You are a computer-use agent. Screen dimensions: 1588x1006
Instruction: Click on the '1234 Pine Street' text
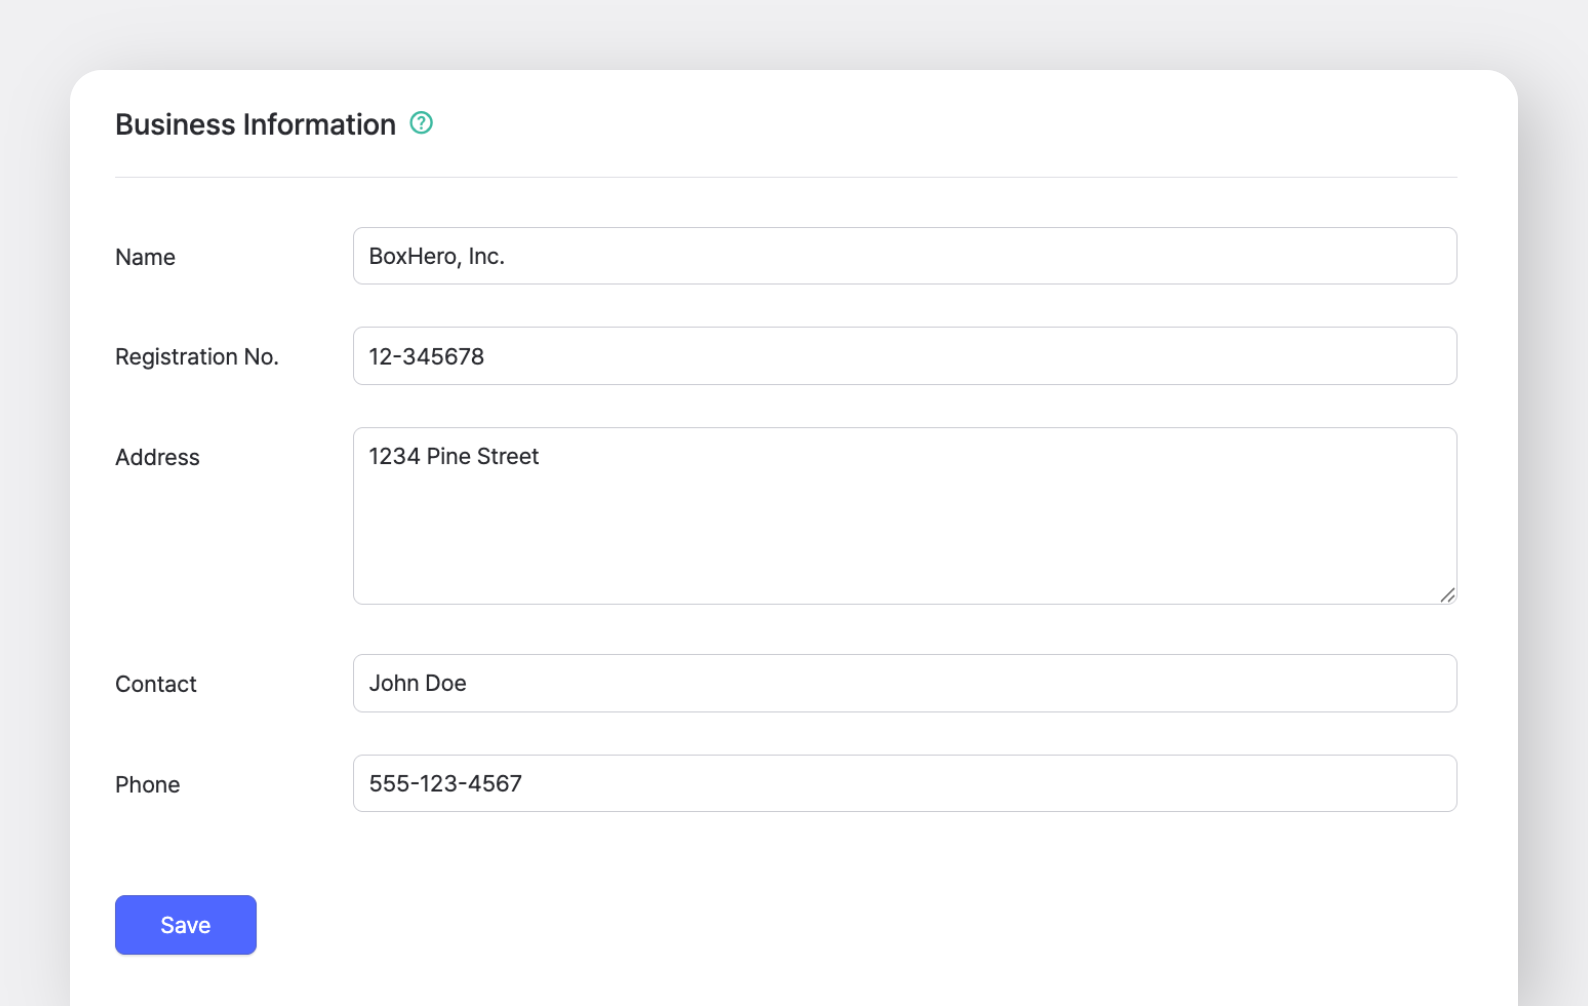click(453, 456)
